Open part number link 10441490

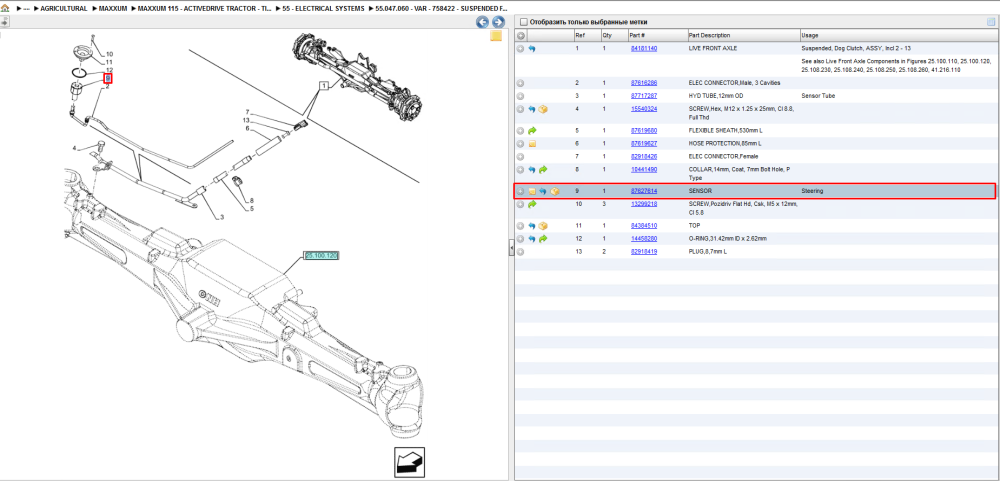click(x=644, y=170)
